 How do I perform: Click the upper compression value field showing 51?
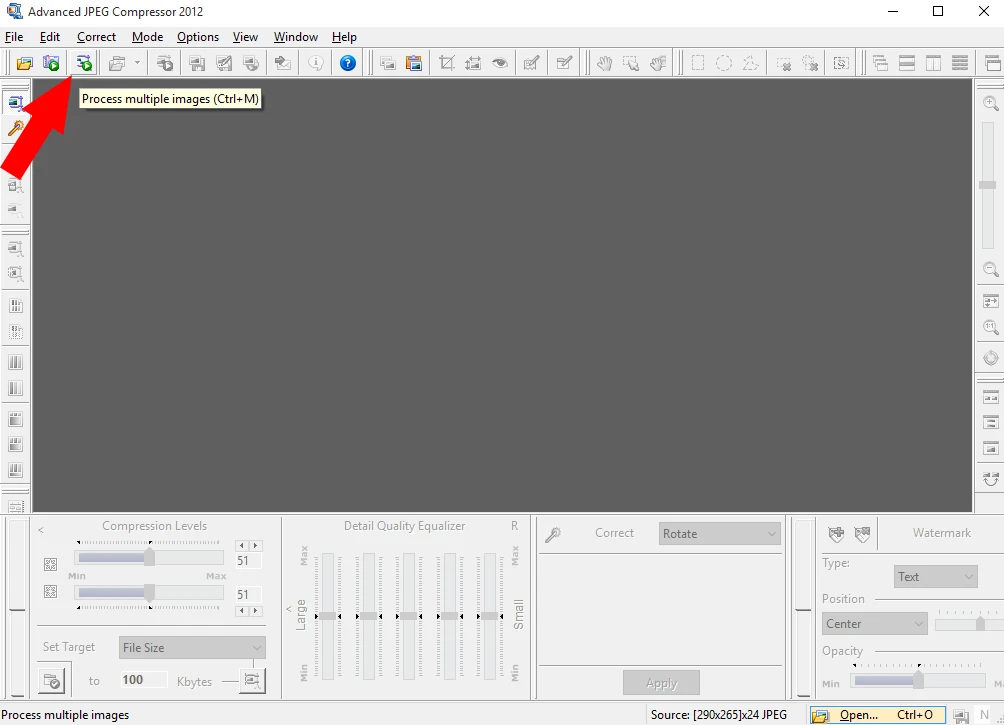(x=248, y=561)
